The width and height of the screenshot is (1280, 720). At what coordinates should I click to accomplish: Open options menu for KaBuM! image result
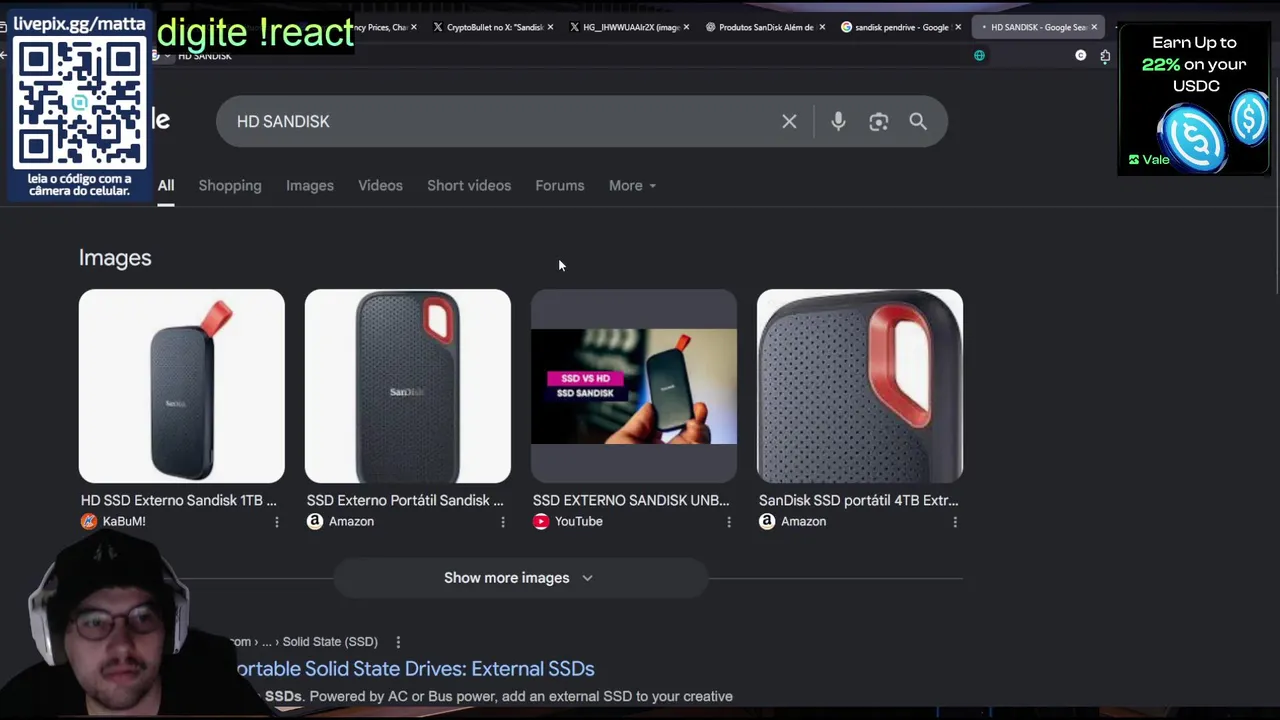tap(277, 521)
